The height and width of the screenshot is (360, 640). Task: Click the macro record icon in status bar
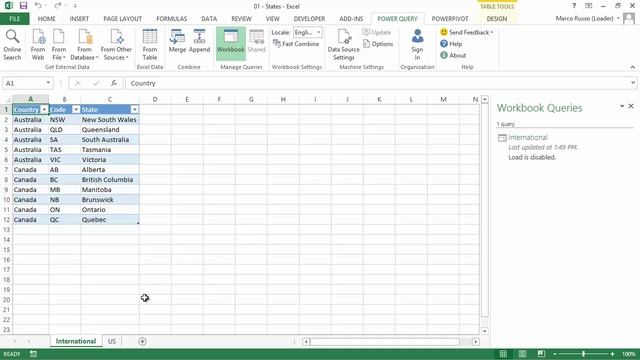33,354
